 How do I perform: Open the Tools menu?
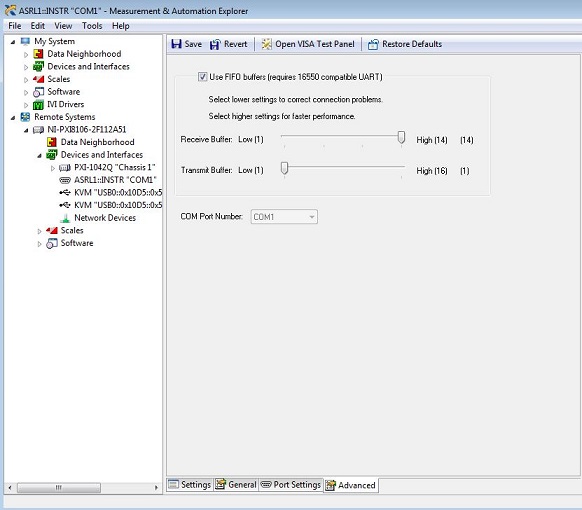(92, 26)
